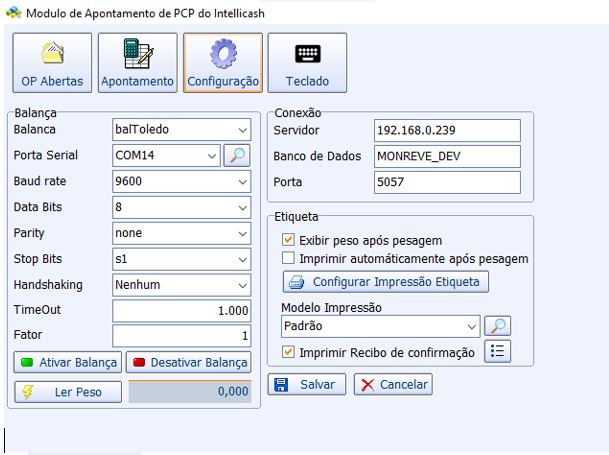Open the OP Abertas folder button

(51, 63)
